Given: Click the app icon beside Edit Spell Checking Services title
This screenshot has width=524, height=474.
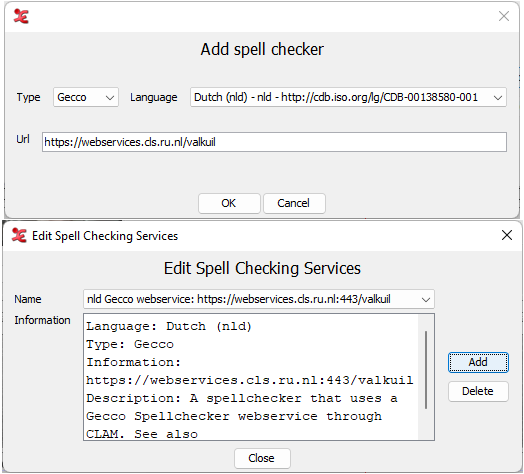Looking at the screenshot, I should (x=19, y=235).
